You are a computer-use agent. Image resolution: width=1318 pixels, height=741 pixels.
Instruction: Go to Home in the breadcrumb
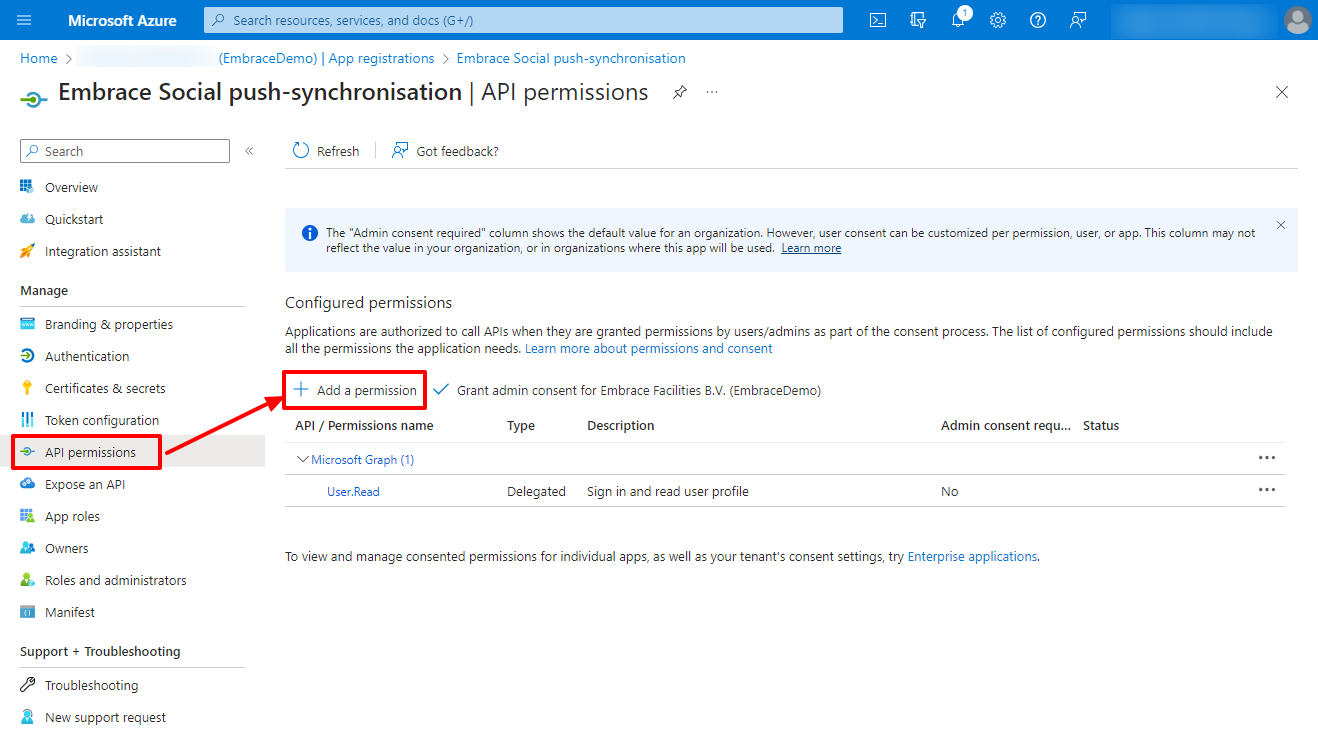[x=39, y=58]
